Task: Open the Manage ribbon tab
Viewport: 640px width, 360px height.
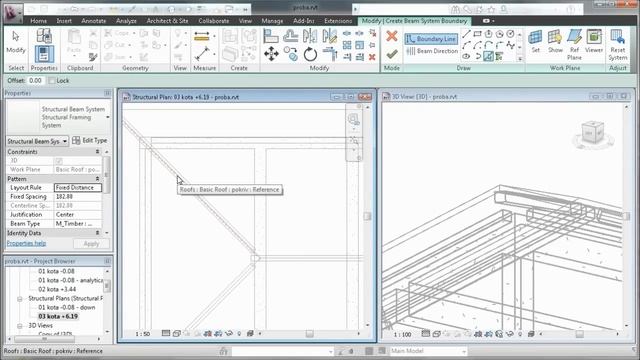Action: [272, 21]
